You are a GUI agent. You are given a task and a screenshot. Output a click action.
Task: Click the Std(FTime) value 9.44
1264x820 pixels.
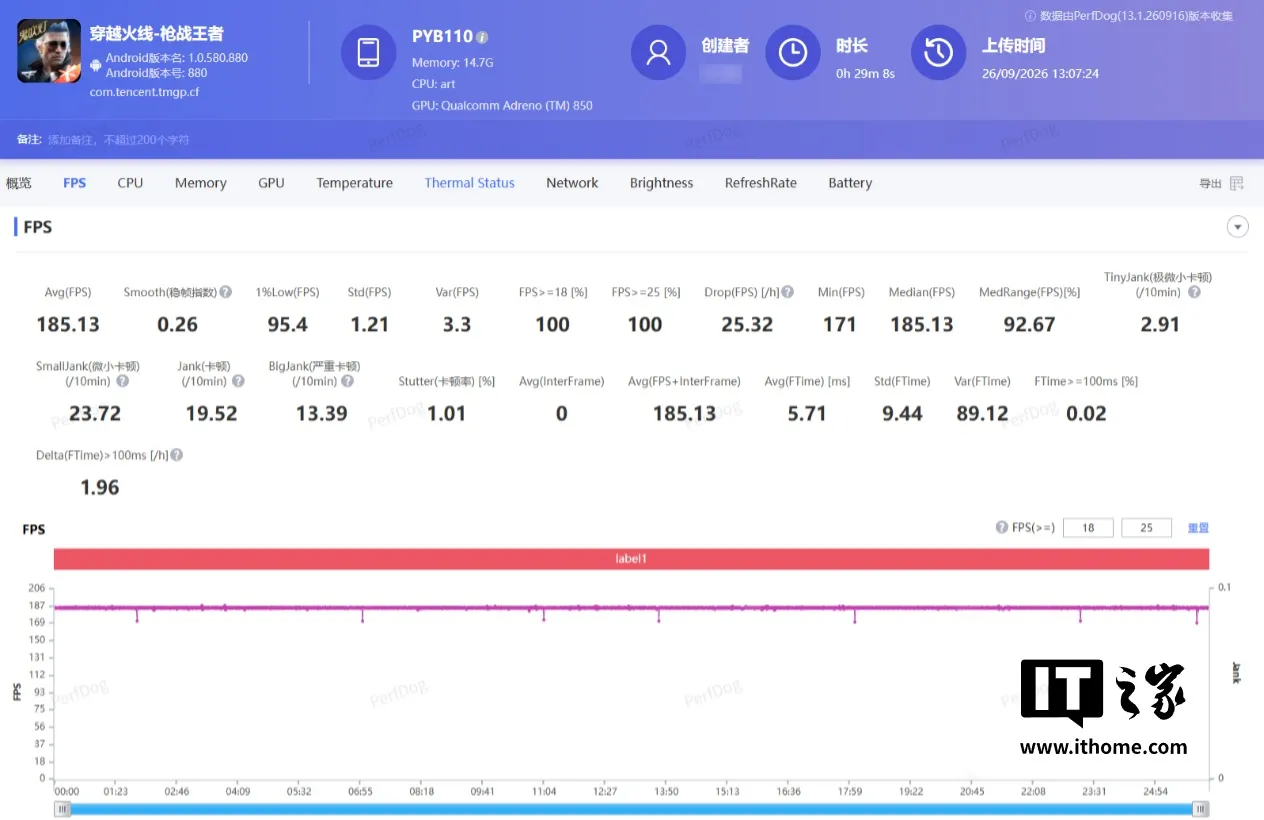(902, 413)
